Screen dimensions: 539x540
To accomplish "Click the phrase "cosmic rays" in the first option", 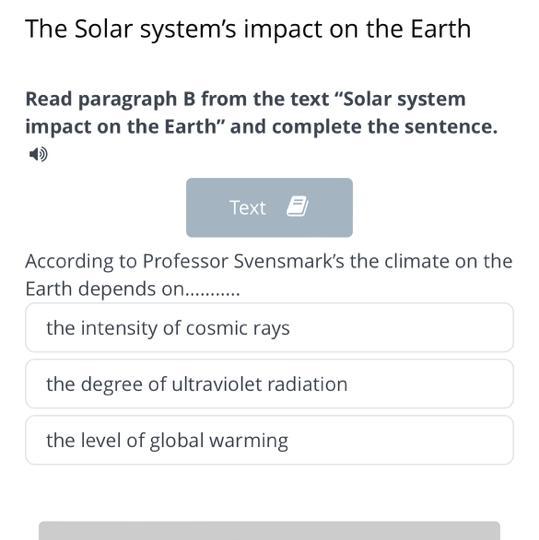I will pyautogui.click(x=238, y=328).
